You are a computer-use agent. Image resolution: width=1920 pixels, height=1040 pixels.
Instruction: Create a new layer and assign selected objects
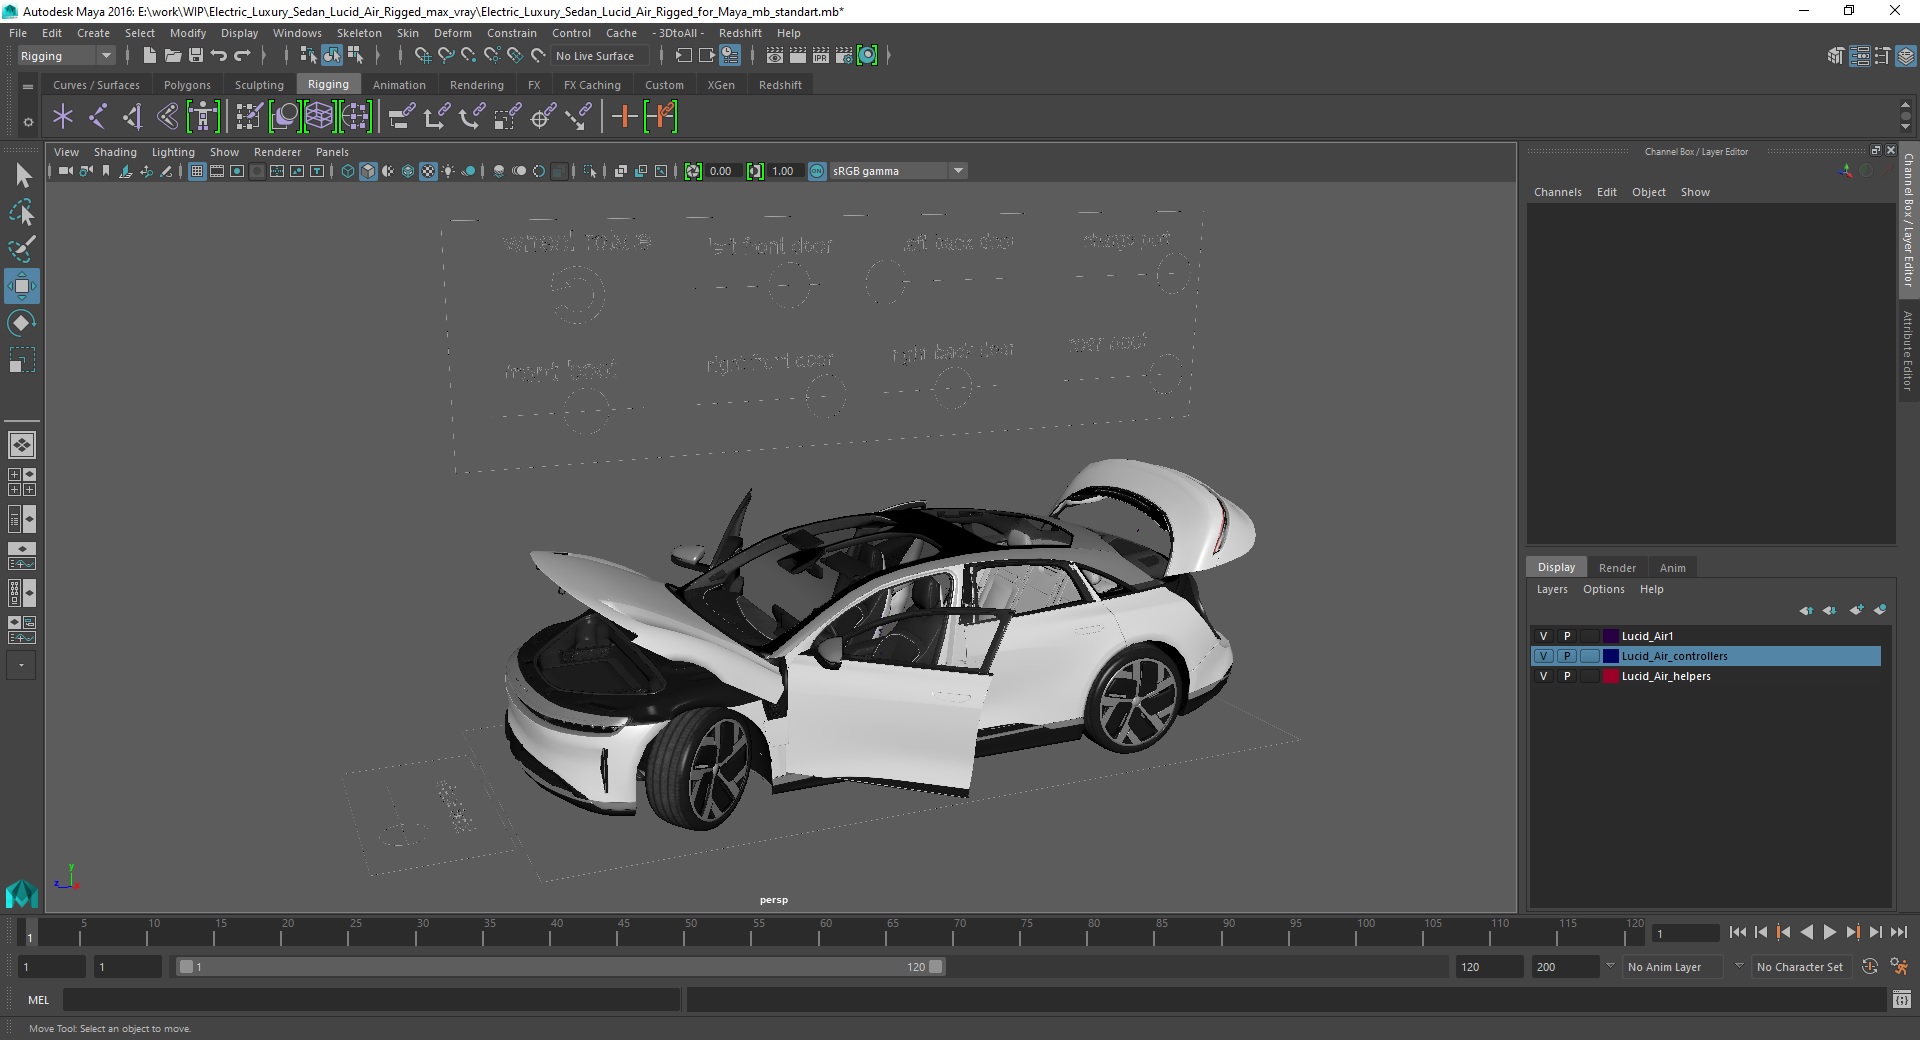1880,610
